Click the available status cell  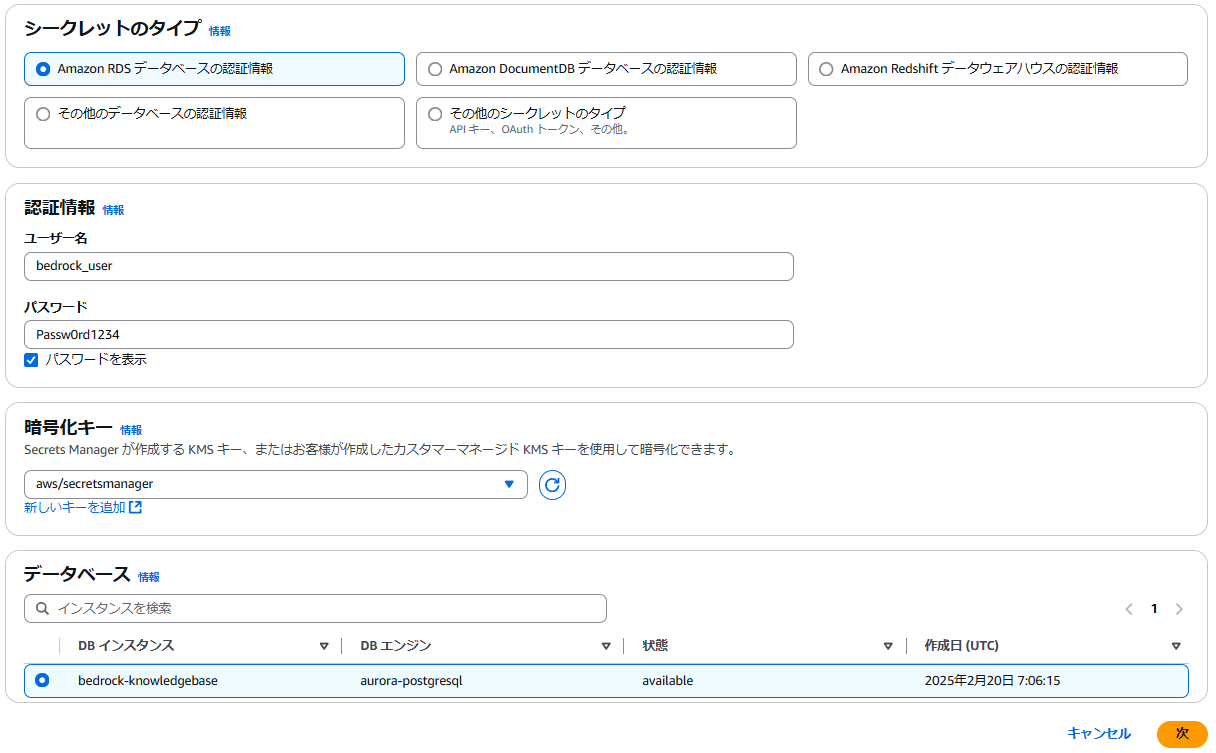[x=668, y=681]
